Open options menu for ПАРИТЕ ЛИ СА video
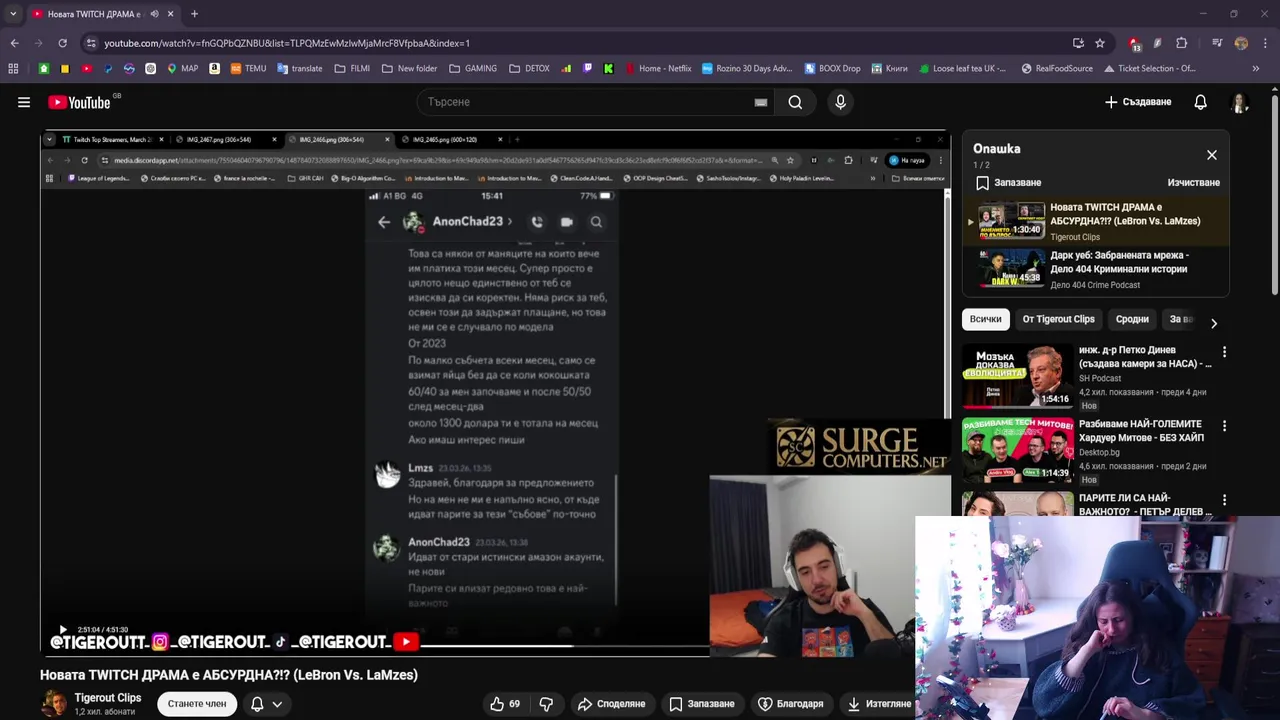 pos(1224,500)
